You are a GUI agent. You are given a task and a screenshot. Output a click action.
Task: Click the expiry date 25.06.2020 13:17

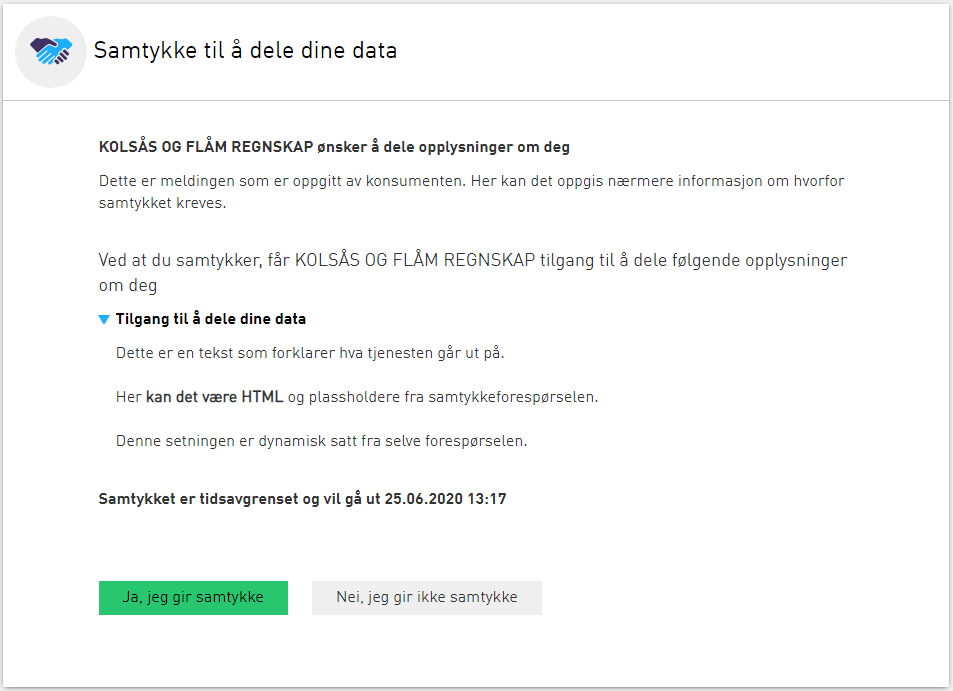coord(446,500)
